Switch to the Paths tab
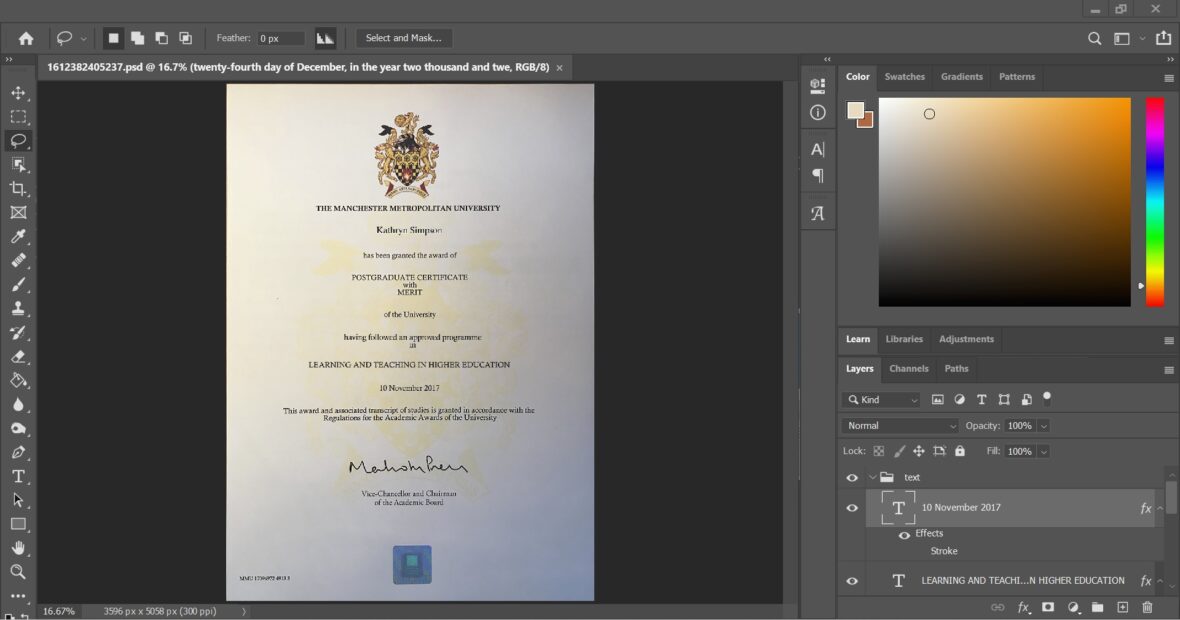1180x620 pixels. (x=956, y=369)
